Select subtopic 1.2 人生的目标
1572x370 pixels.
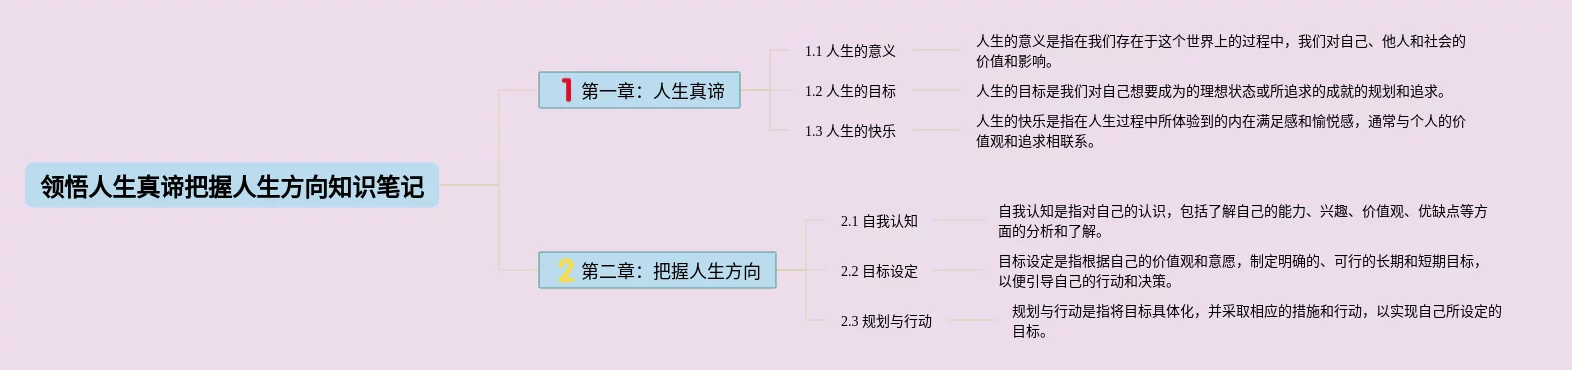pos(850,91)
